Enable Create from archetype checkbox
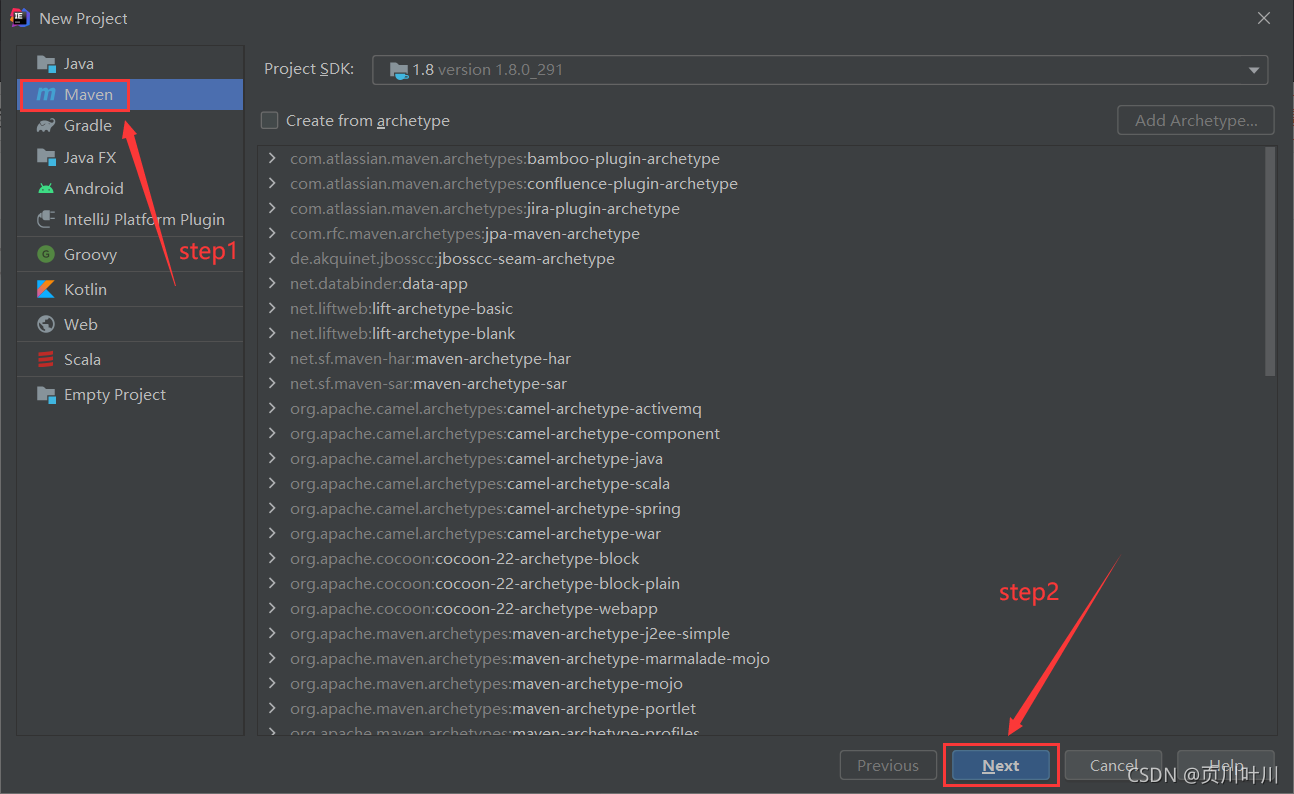 coord(269,120)
